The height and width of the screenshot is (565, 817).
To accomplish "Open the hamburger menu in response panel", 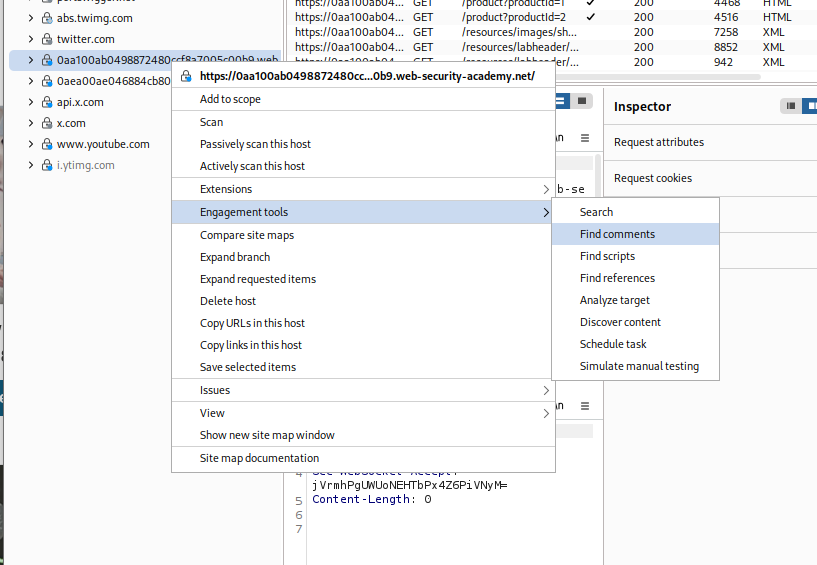I will (x=585, y=406).
